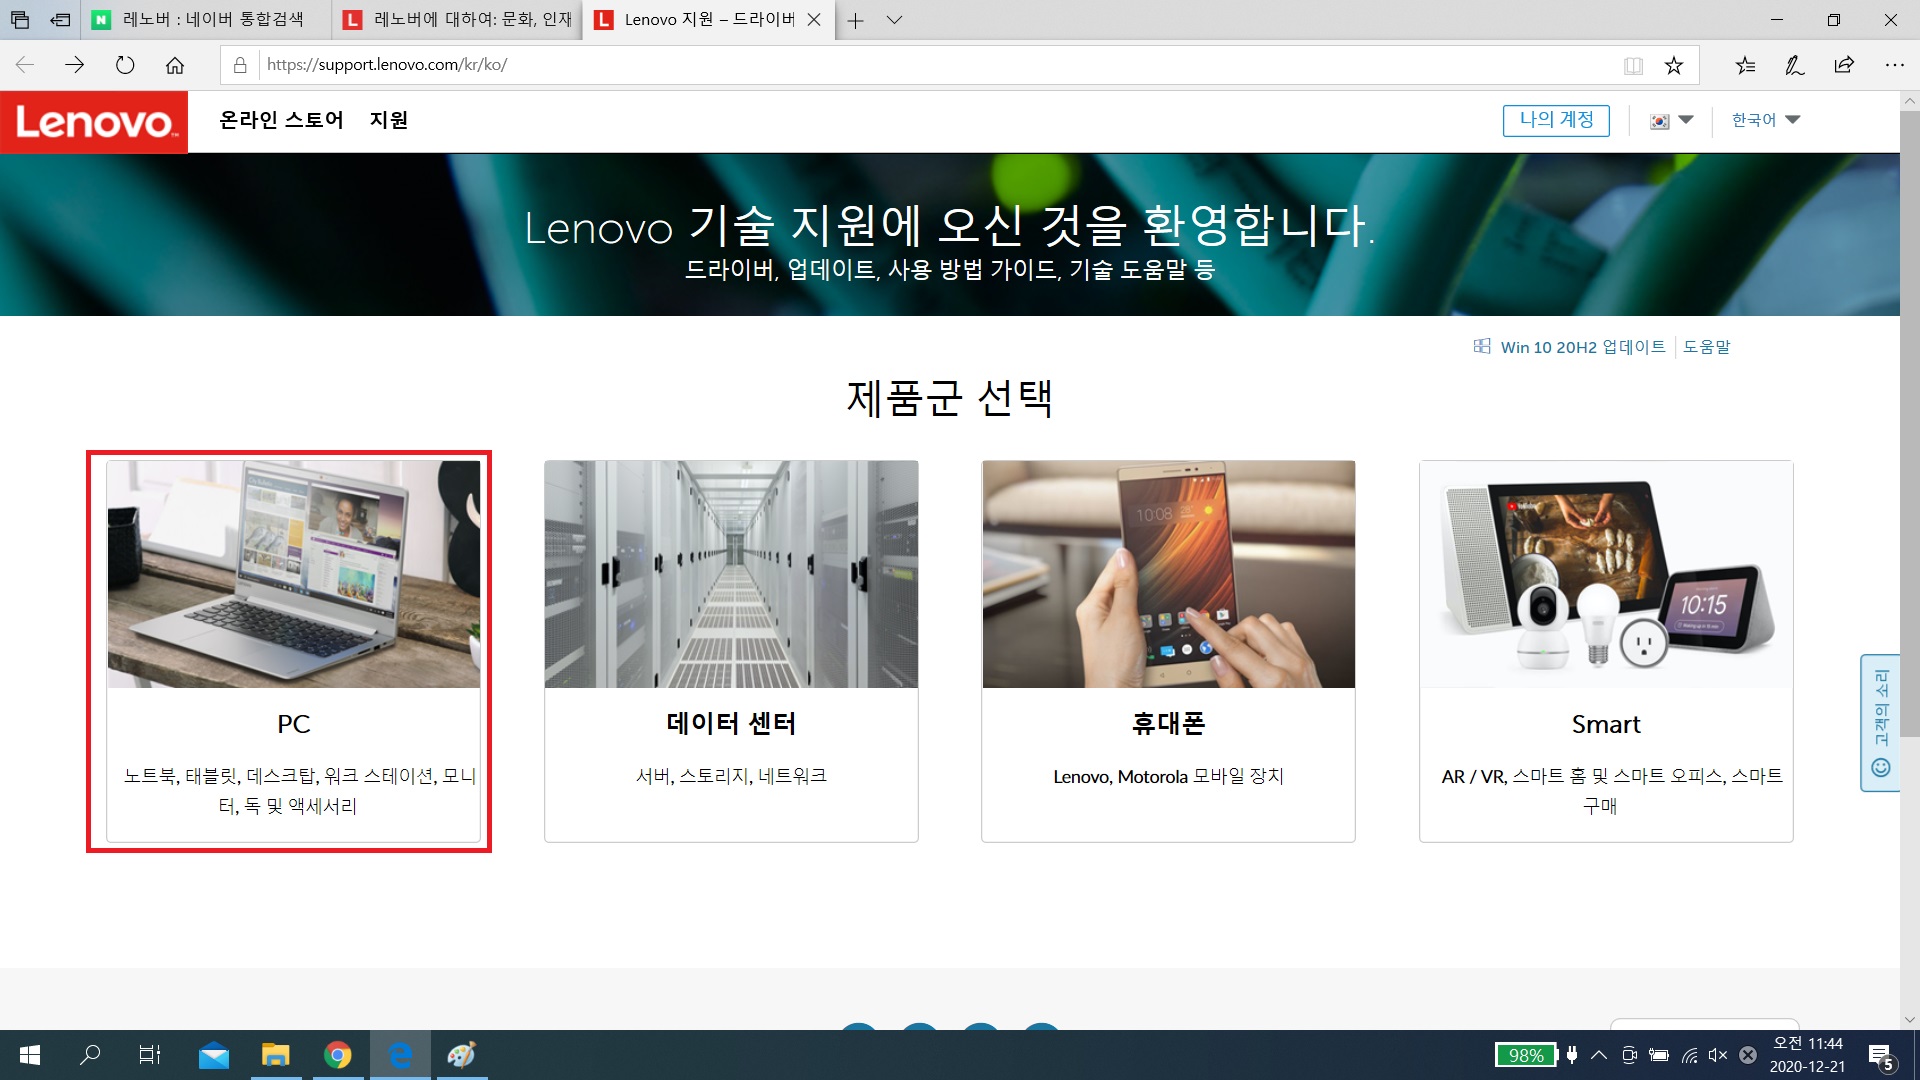Open Paint app on taskbar
This screenshot has height=1080, width=1920.
pos(461,1055)
